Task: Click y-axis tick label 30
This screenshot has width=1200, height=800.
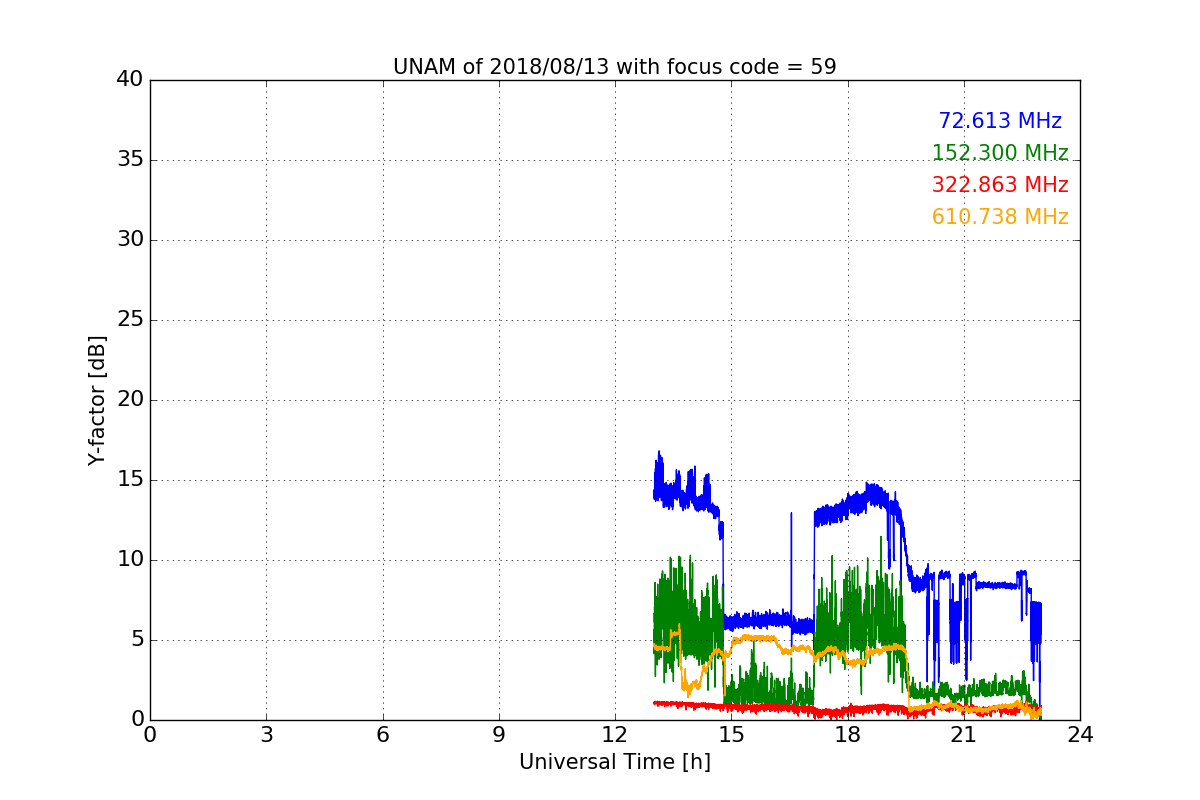Action: point(130,240)
